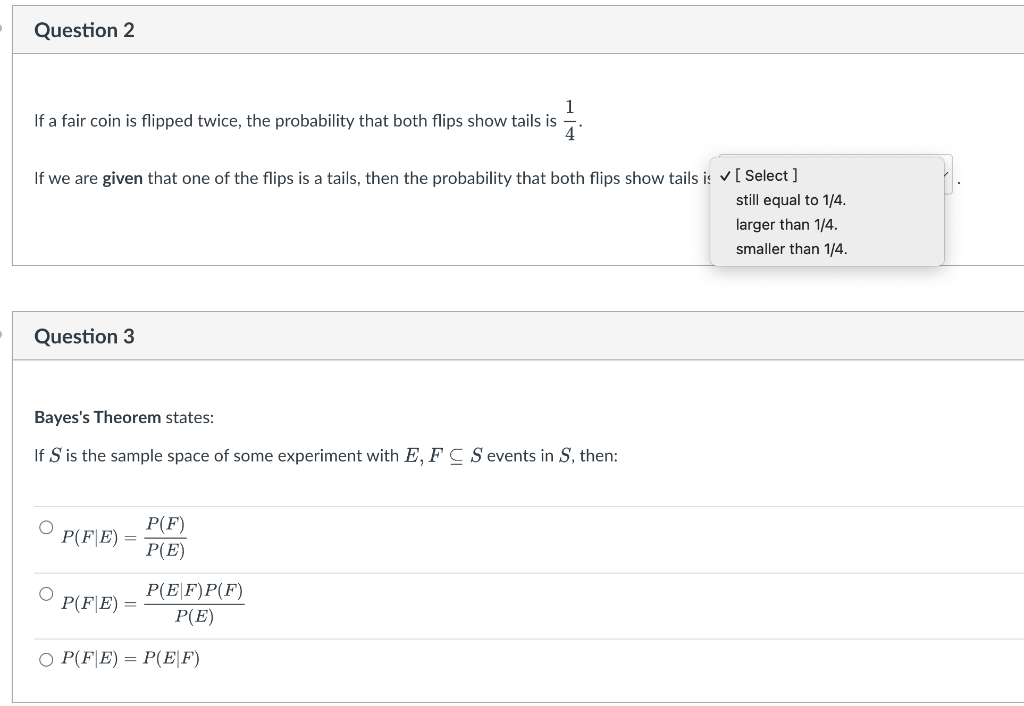Click the second formula text in Question 3
Screen dimensions: 1024x706
[154, 603]
